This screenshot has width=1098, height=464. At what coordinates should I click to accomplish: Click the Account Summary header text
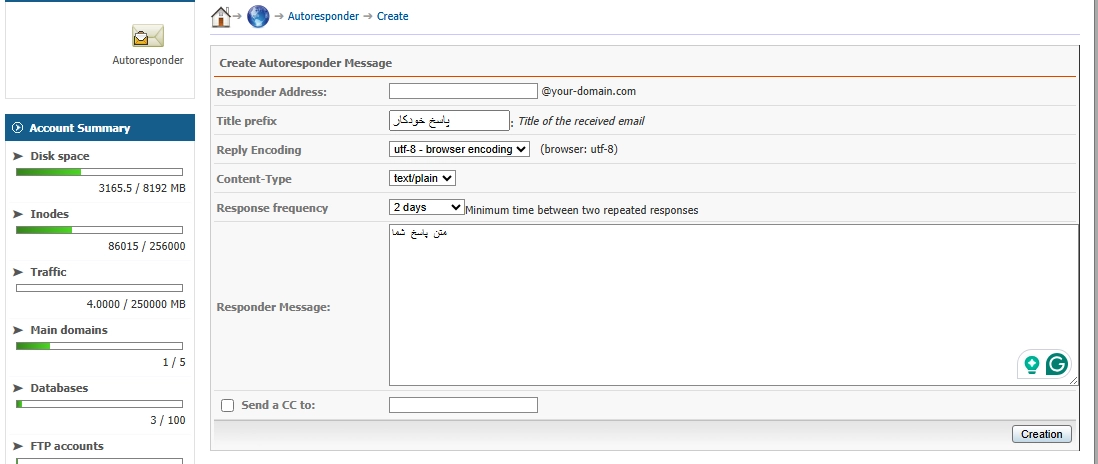pyautogui.click(x=80, y=128)
